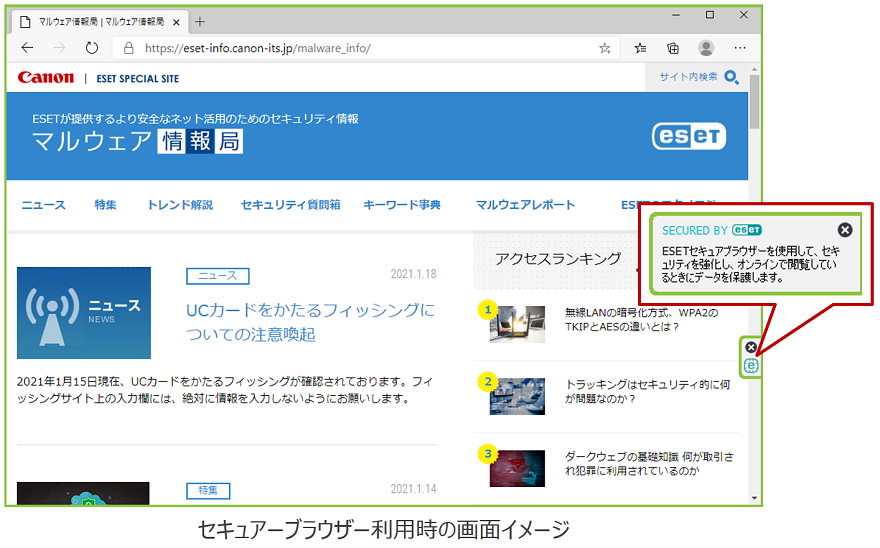Open the browser settings three-dot menu
880x548 pixels.
click(740, 48)
